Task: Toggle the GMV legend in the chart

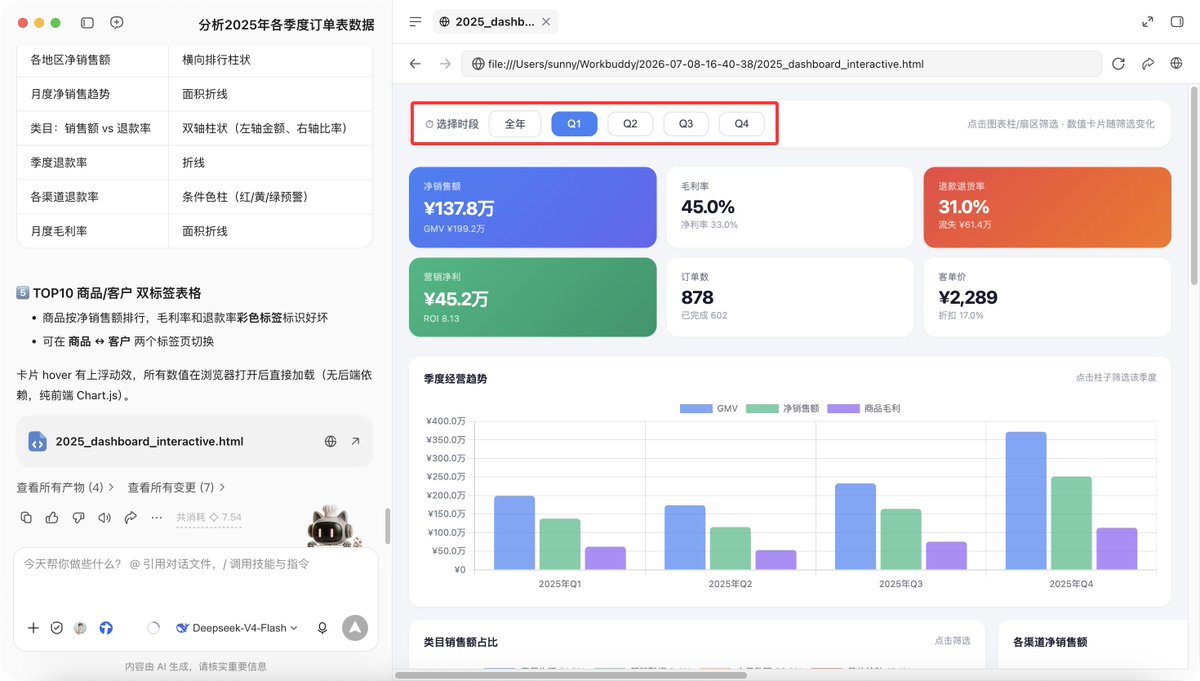Action: point(709,408)
